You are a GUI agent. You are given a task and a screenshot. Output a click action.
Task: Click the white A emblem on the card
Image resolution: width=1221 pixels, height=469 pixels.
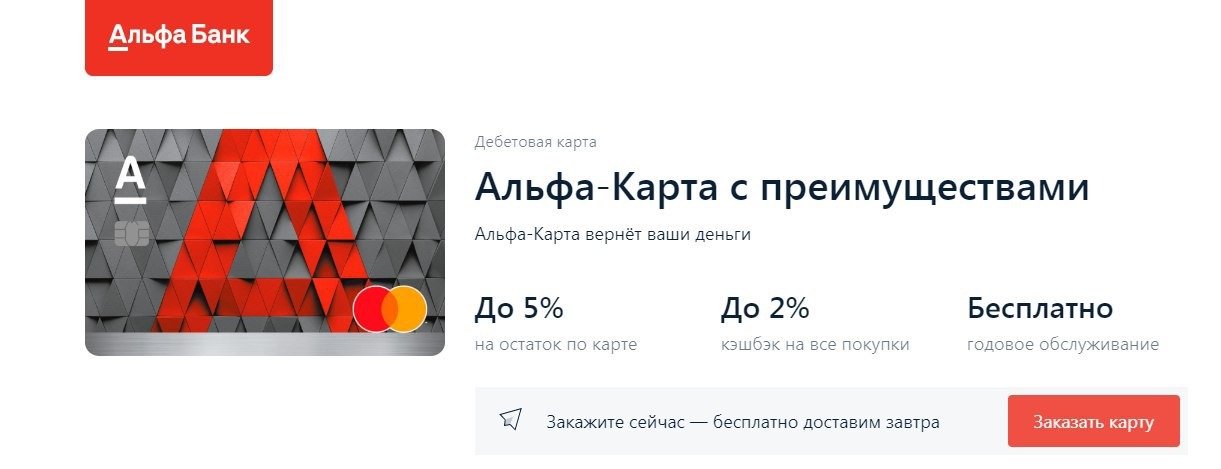pyautogui.click(x=130, y=180)
